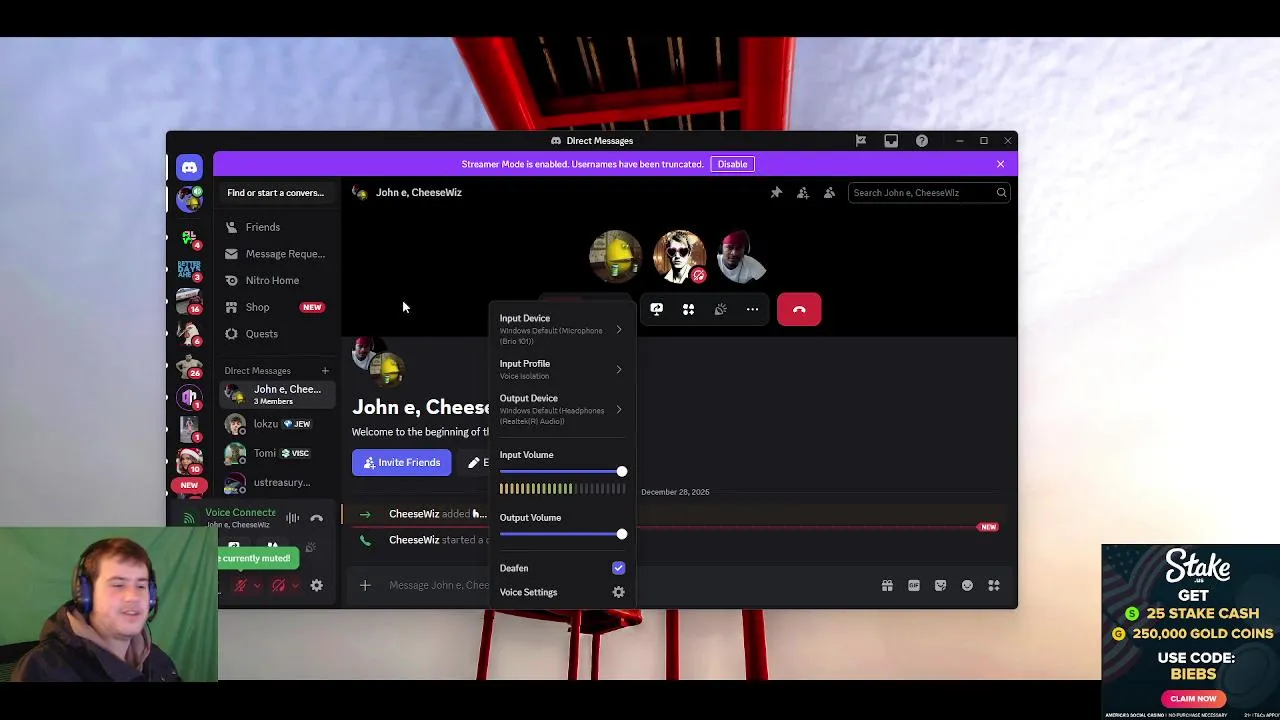This screenshot has width=1280, height=720.
Task: Click Find or start a conversation box
Action: (x=276, y=193)
